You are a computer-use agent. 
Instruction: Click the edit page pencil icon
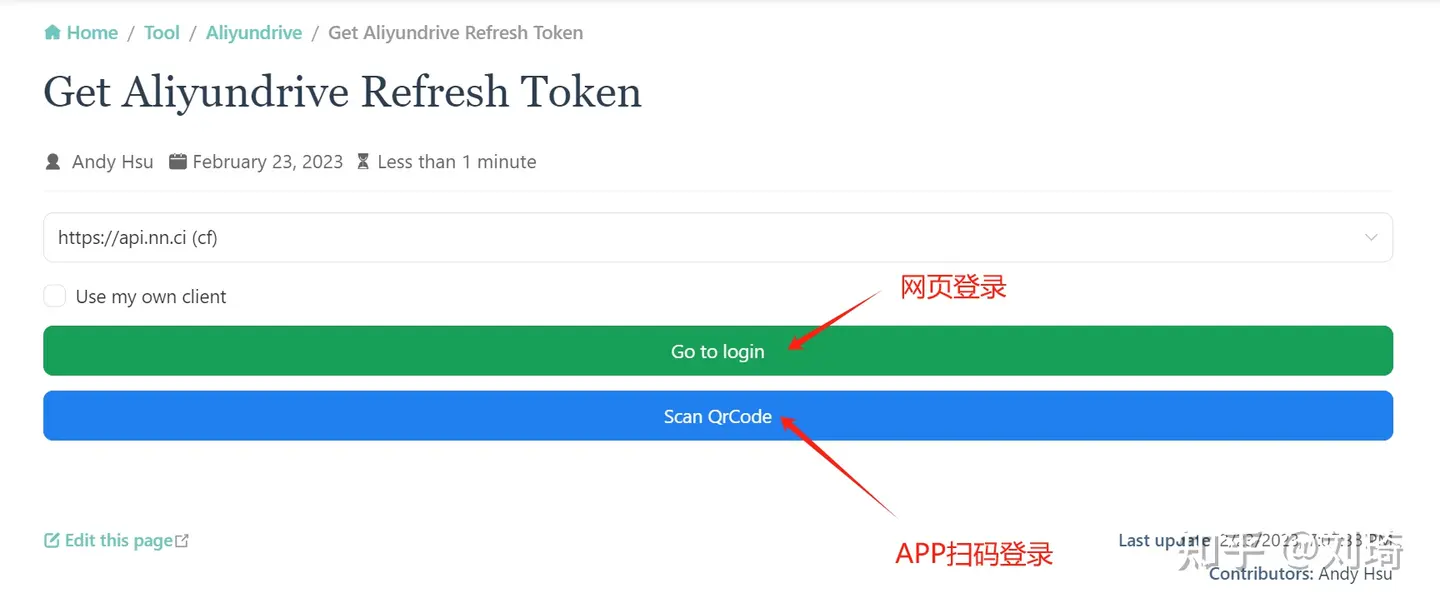[x=52, y=541]
